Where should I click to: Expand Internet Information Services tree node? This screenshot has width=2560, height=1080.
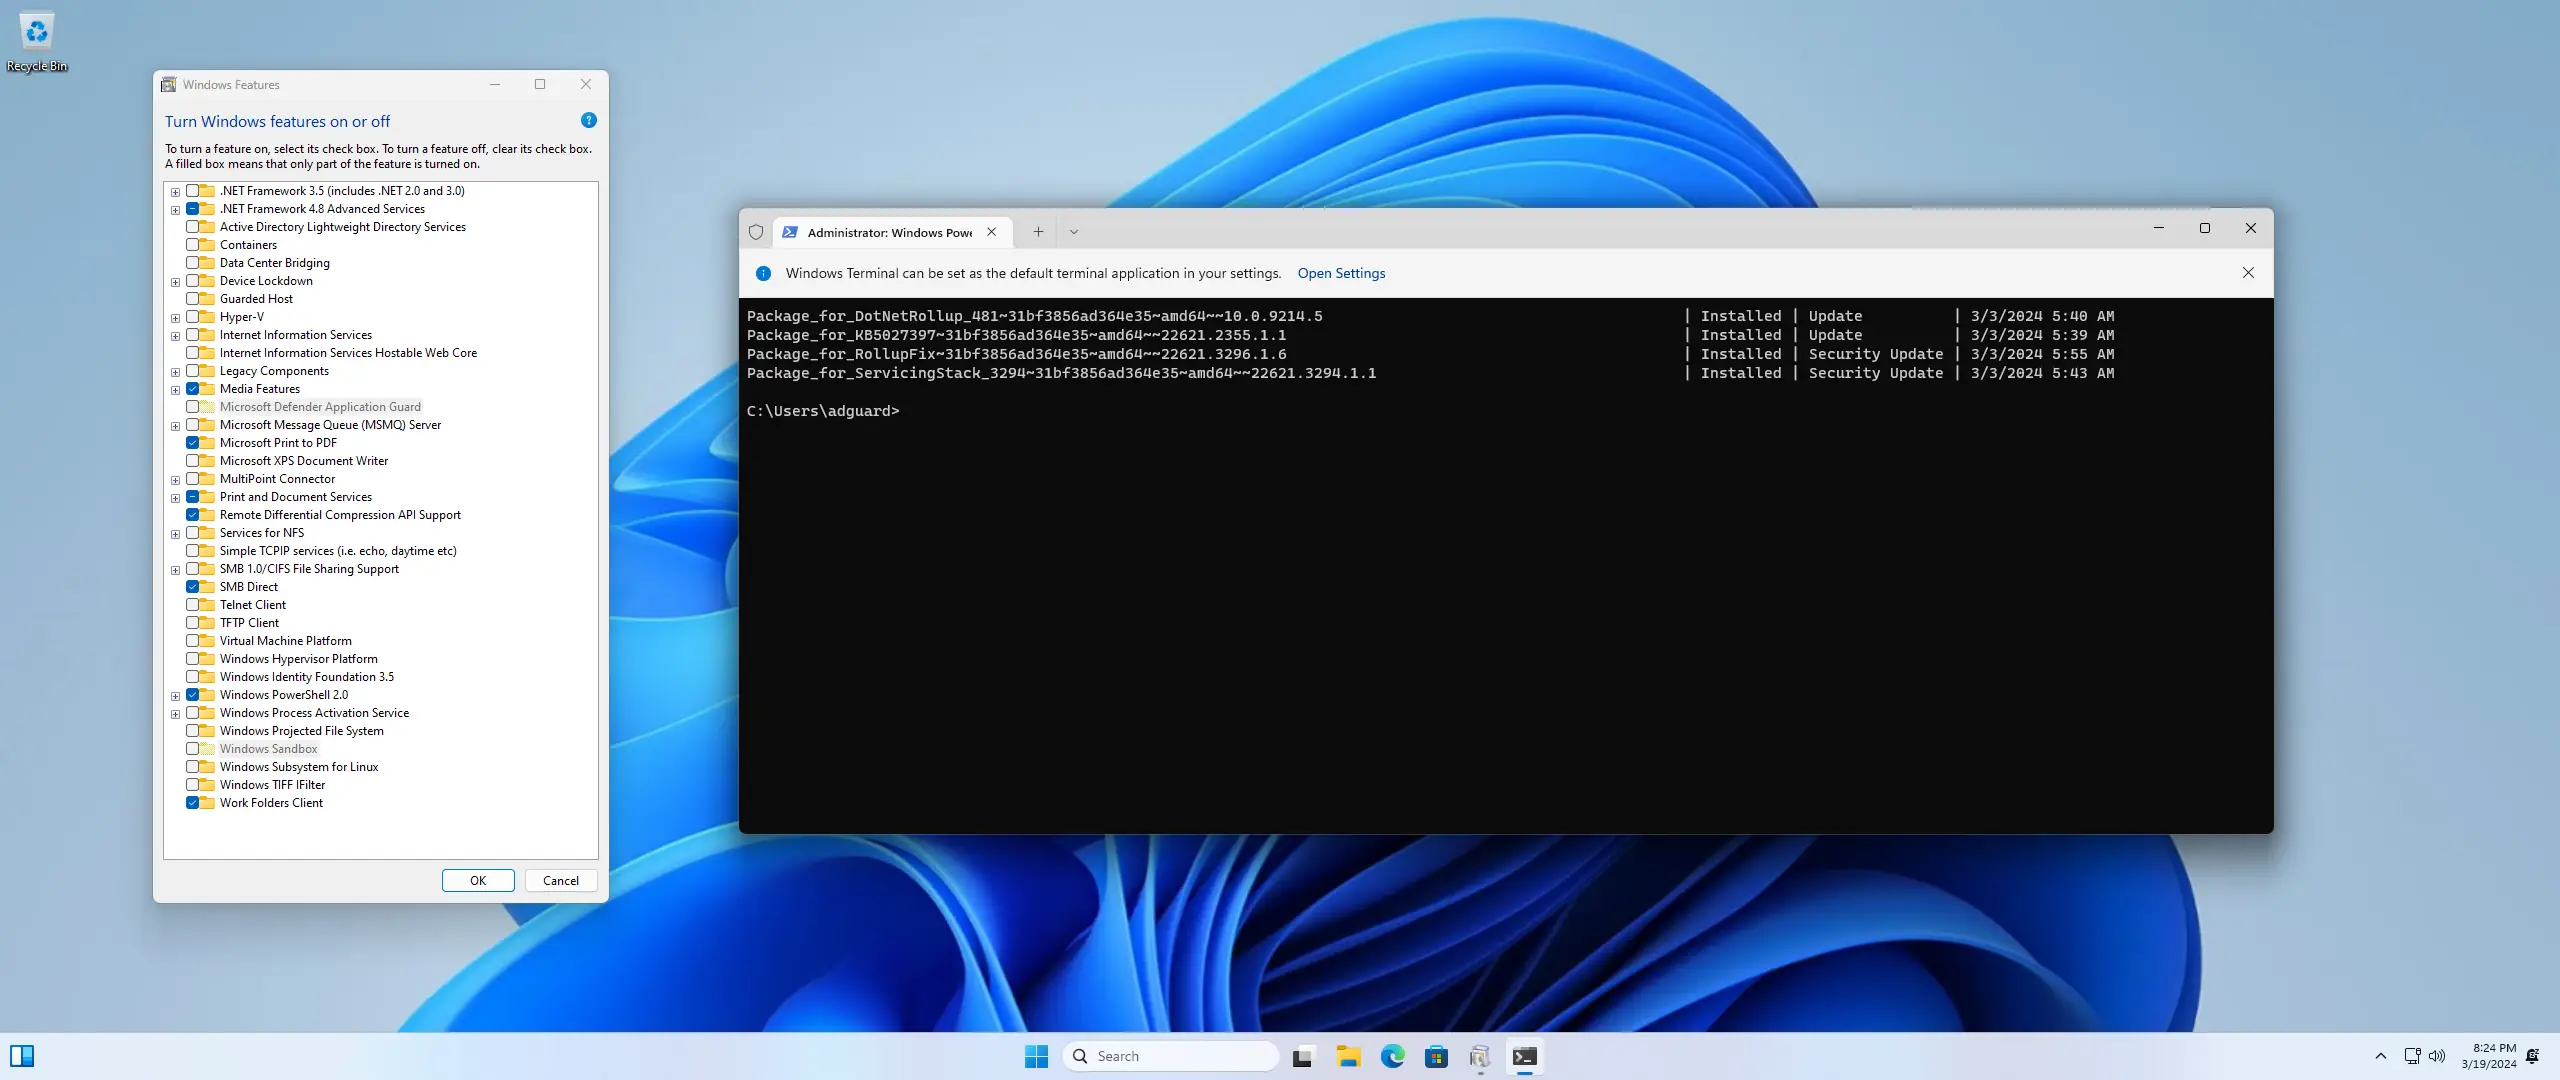coord(176,336)
